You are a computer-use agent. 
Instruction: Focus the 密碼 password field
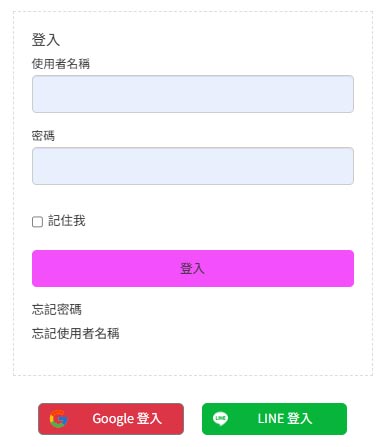click(193, 166)
